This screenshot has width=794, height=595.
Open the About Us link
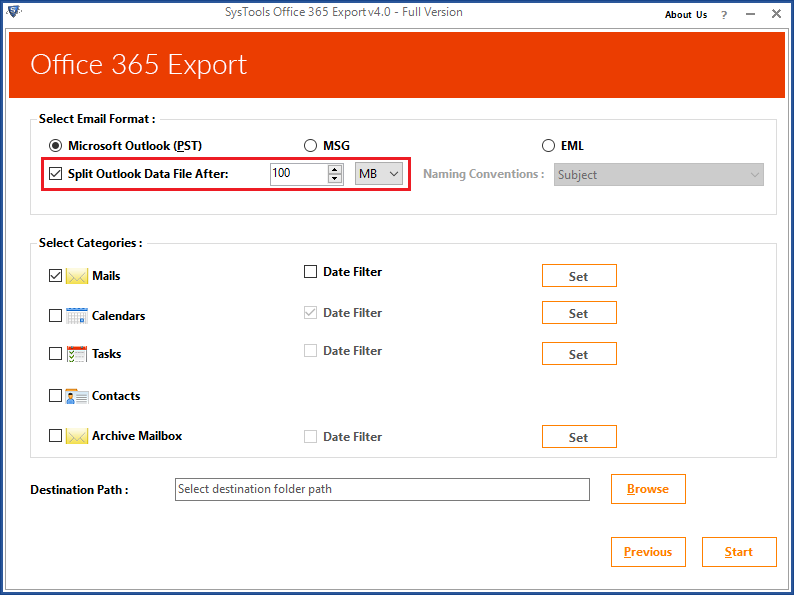pyautogui.click(x=686, y=15)
